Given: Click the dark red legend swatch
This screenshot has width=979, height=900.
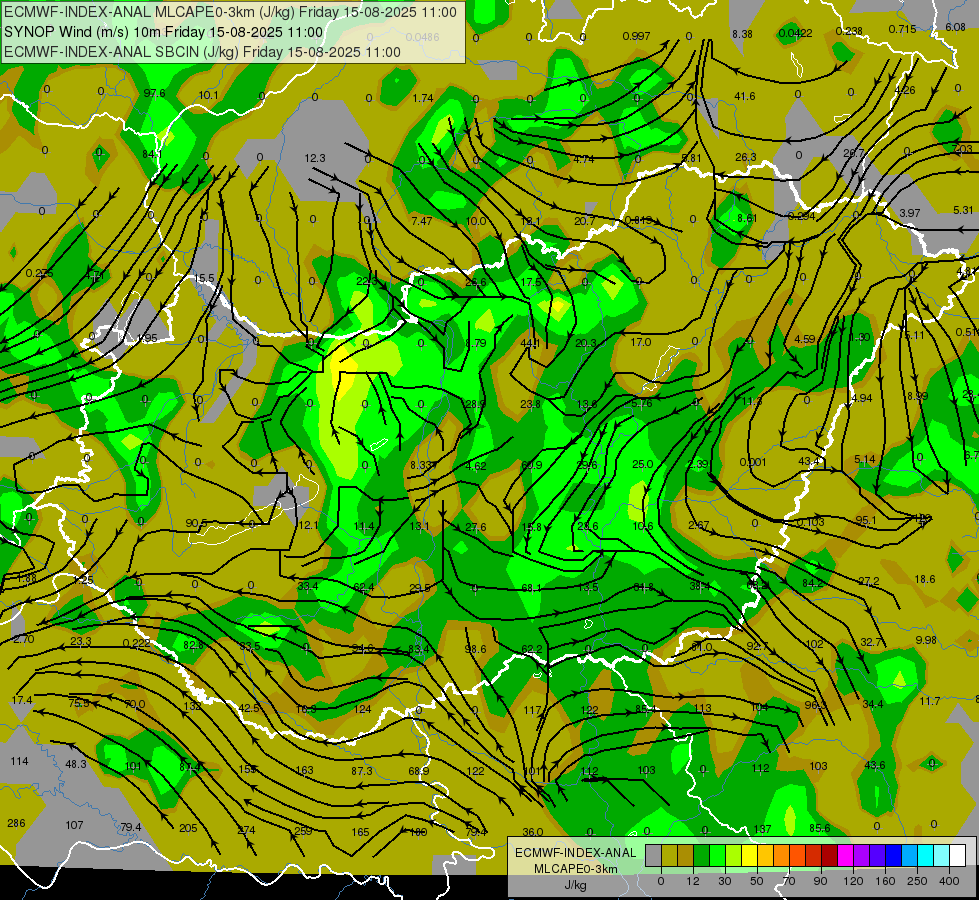Looking at the screenshot, I should click(x=830, y=855).
